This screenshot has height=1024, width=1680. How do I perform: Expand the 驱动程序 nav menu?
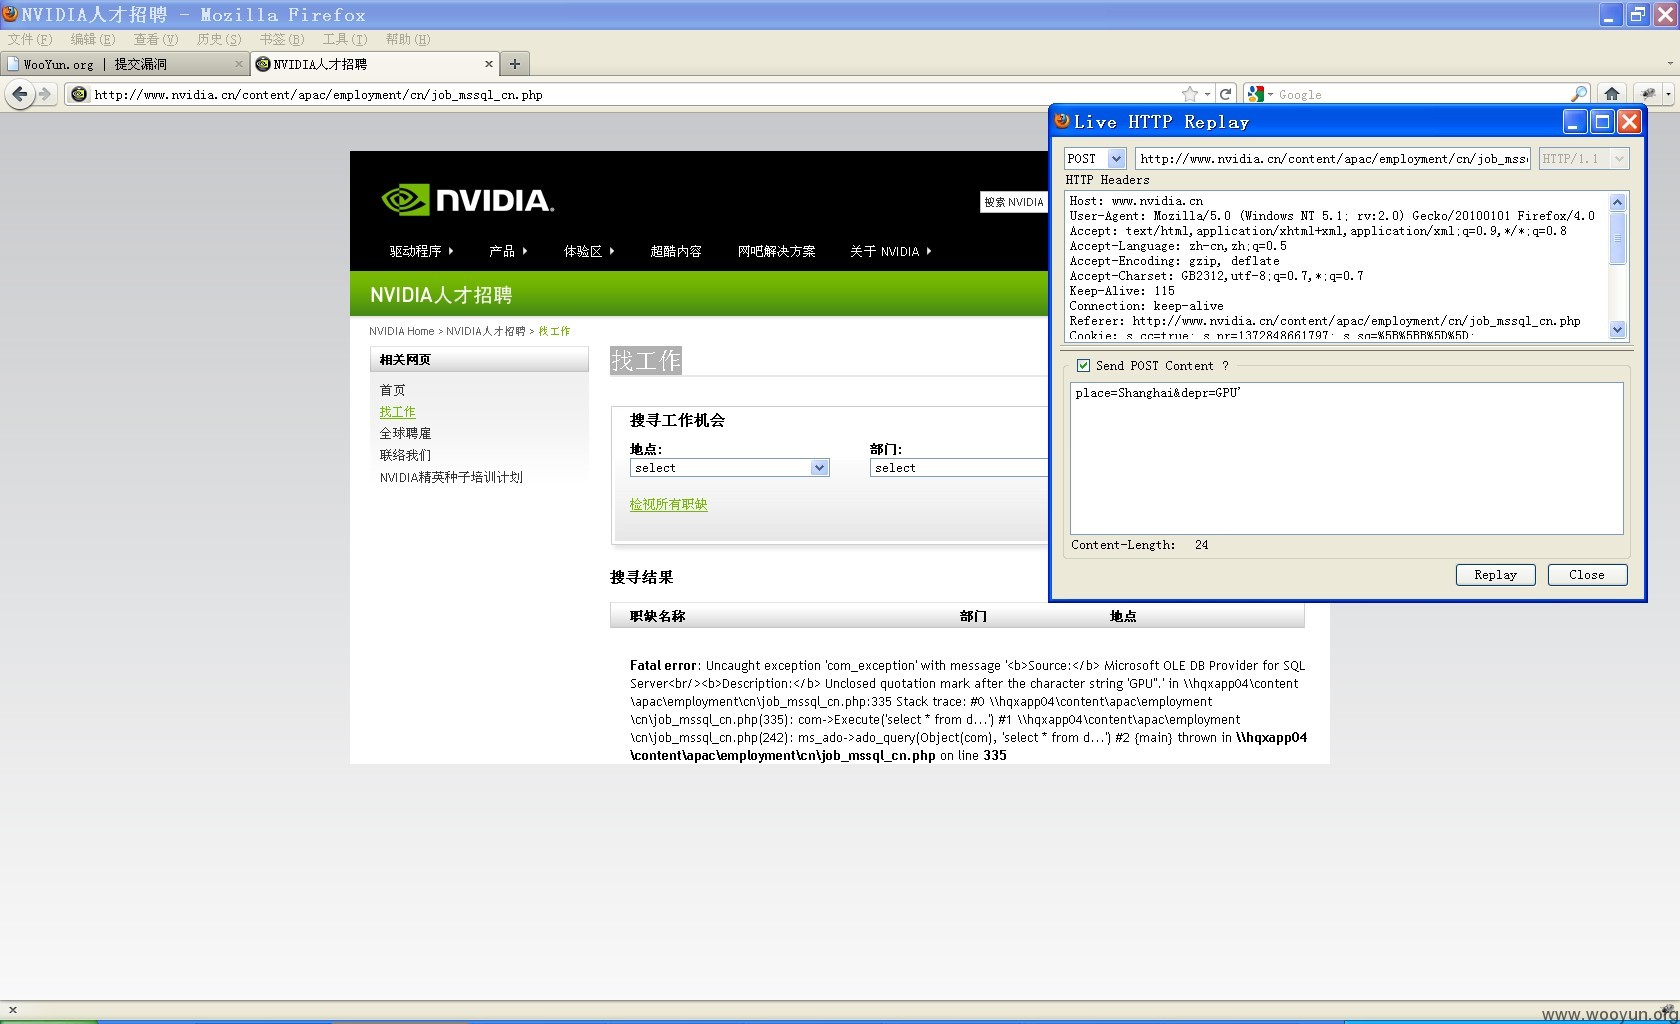click(421, 251)
